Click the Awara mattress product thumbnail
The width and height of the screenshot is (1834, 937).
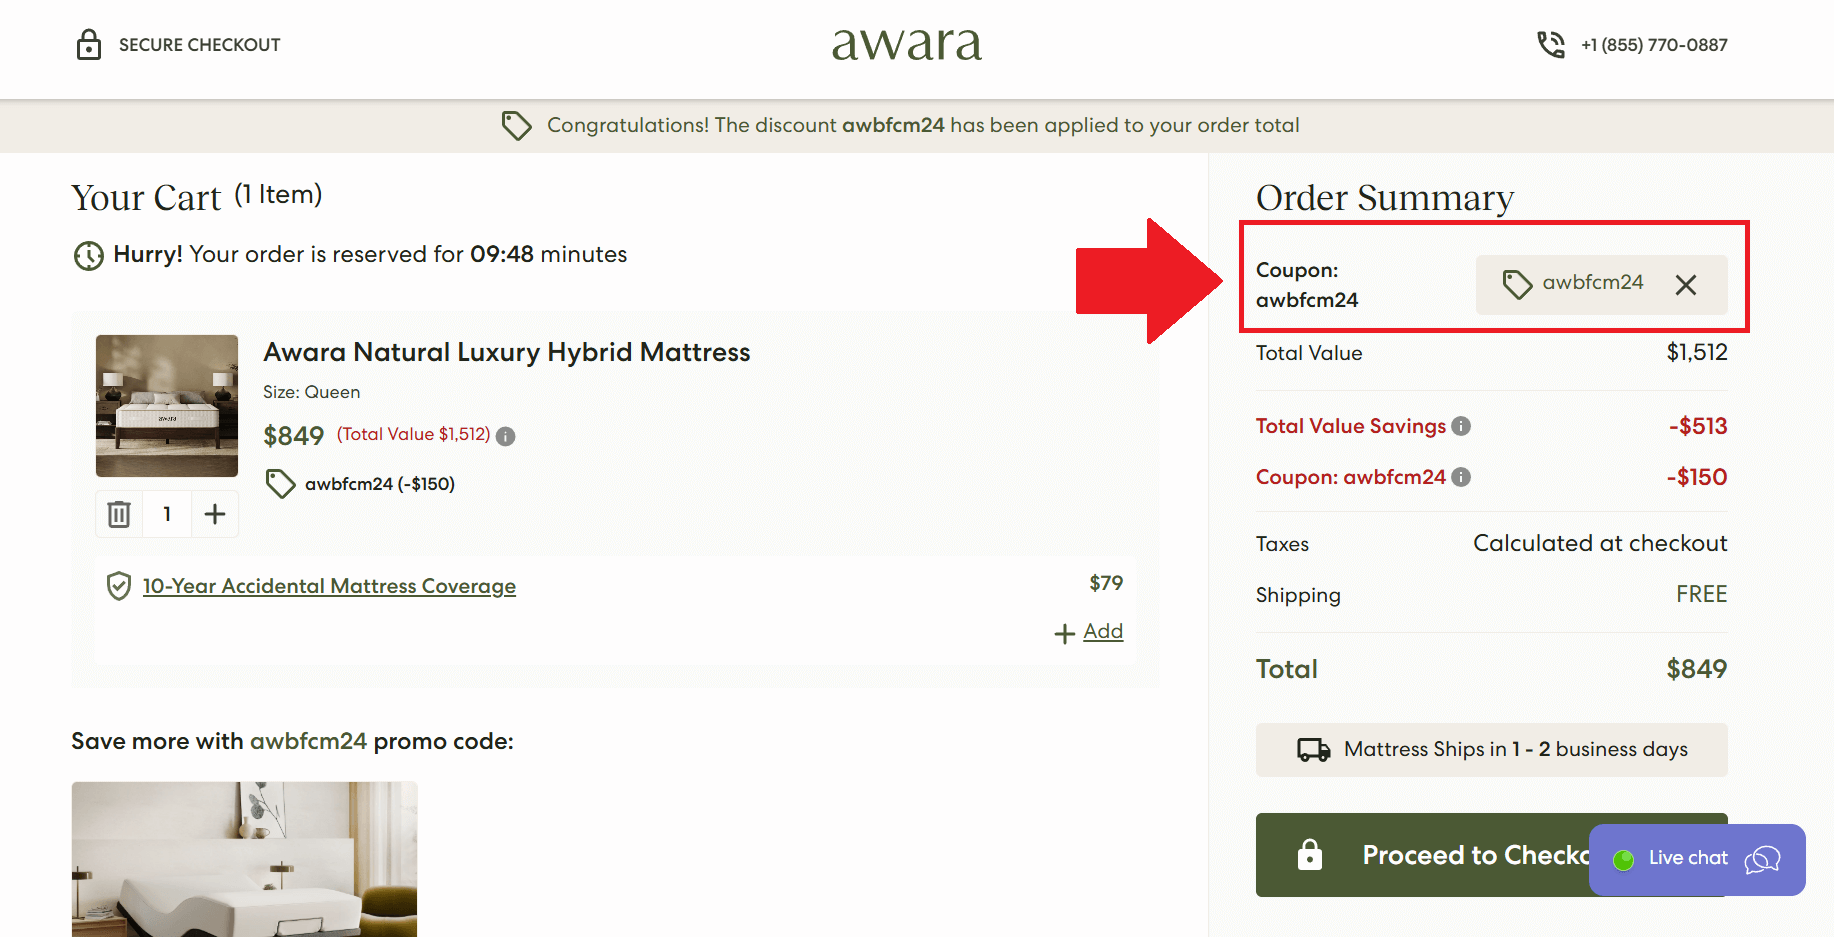(x=167, y=405)
